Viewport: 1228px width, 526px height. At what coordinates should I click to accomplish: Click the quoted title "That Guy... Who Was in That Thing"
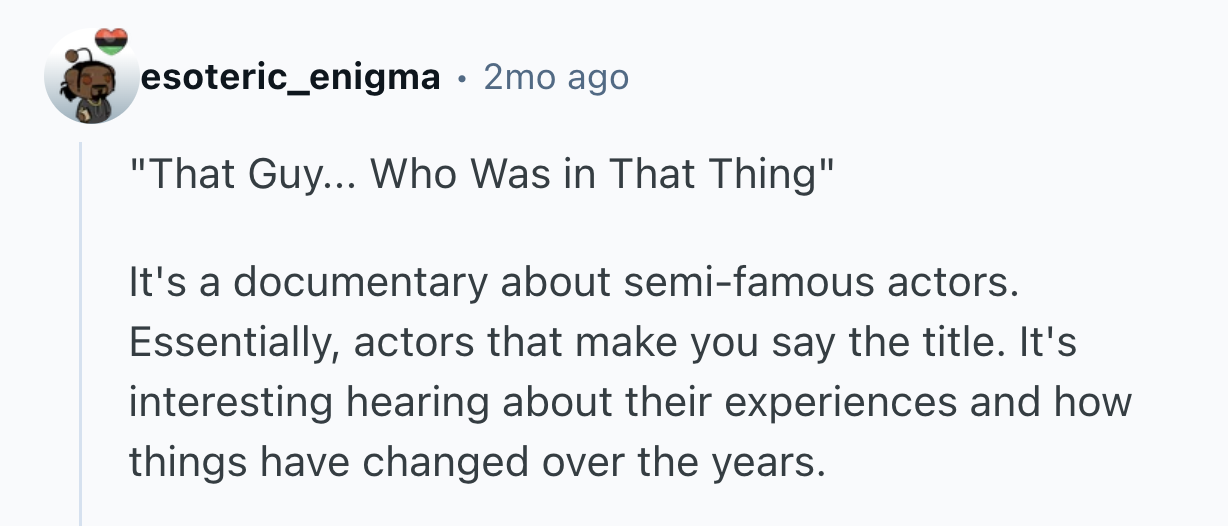[481, 175]
